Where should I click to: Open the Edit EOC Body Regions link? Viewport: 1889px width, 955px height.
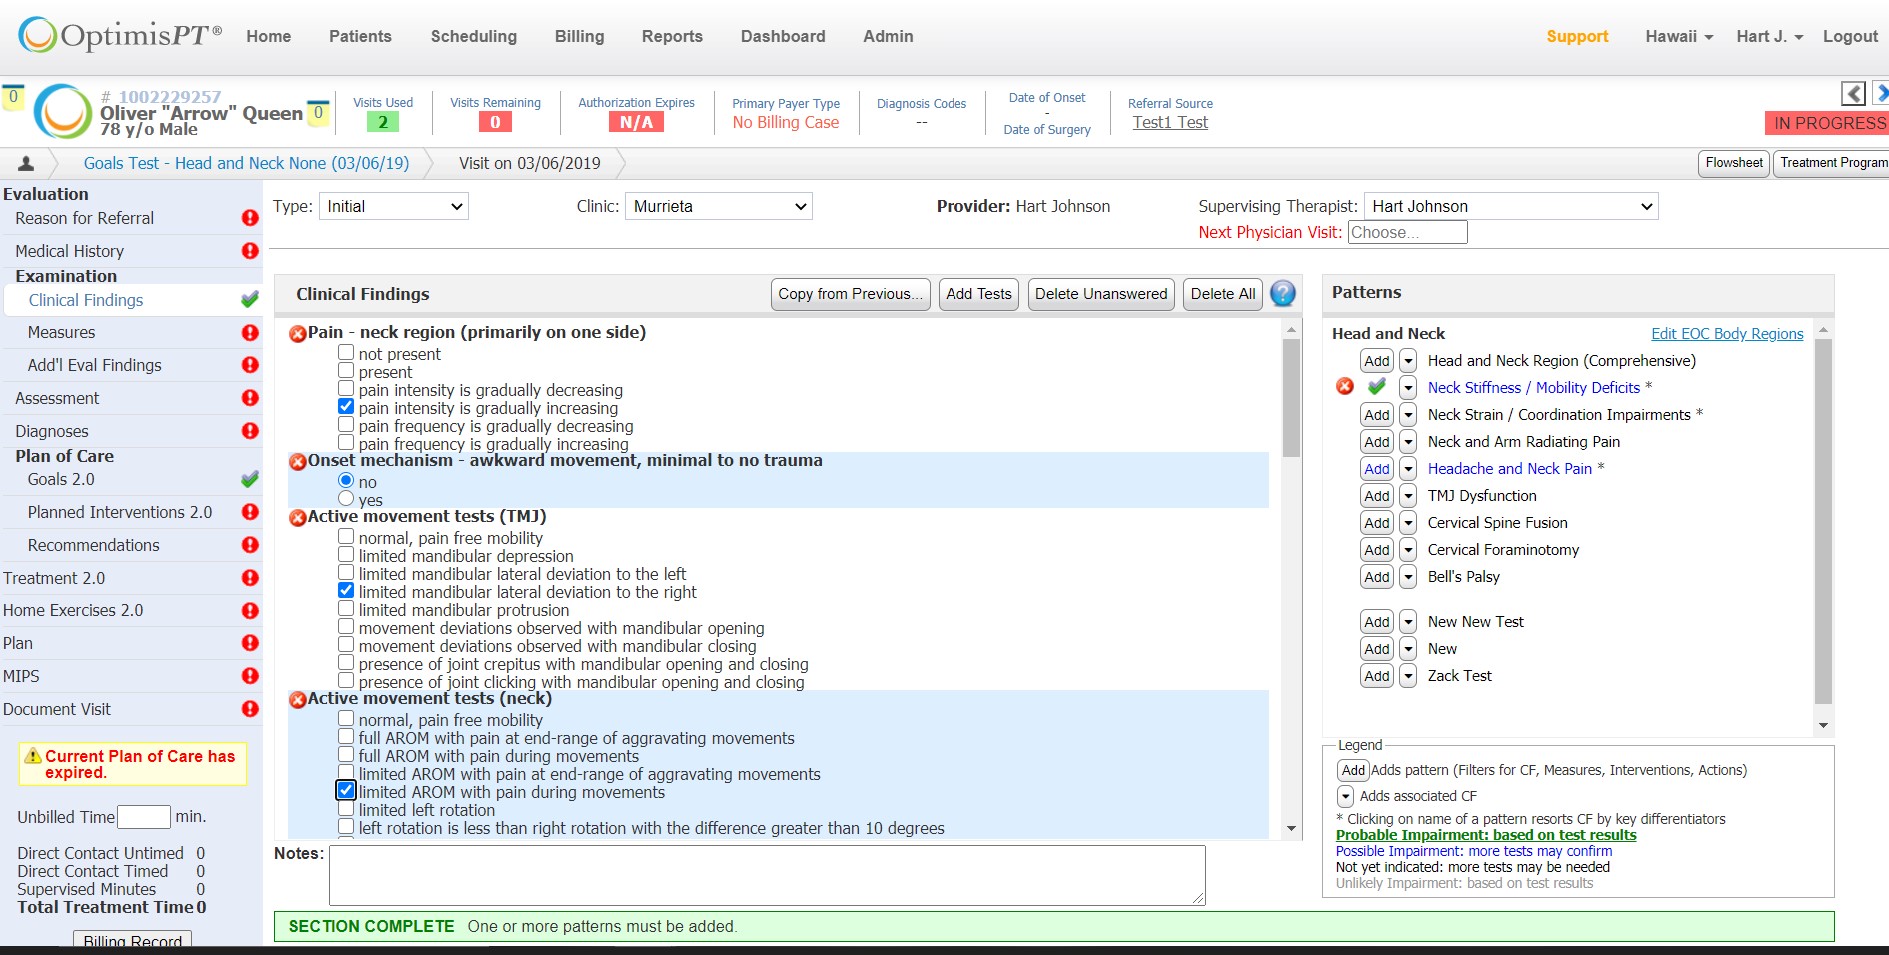point(1727,333)
